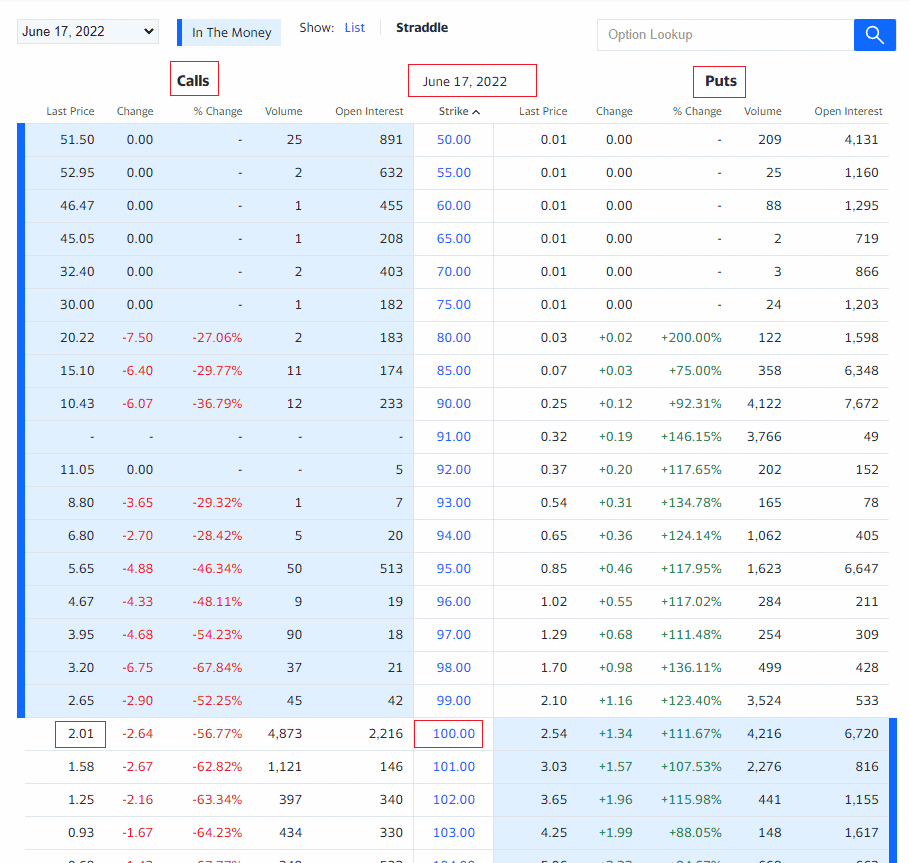Click the highlighted 2.01 call last price
This screenshot has width=909, height=863.
80,733
